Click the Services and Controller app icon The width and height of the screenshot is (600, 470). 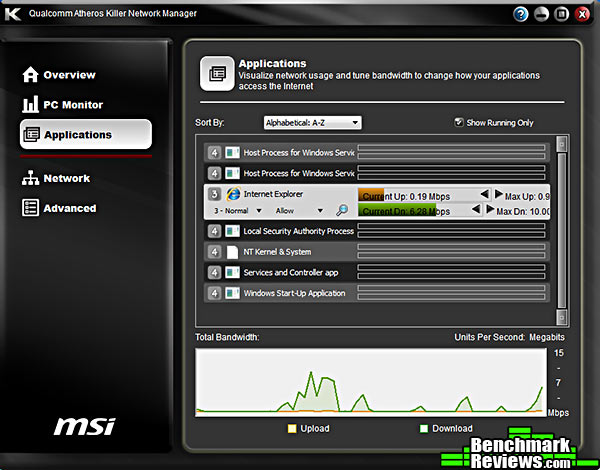tap(233, 272)
